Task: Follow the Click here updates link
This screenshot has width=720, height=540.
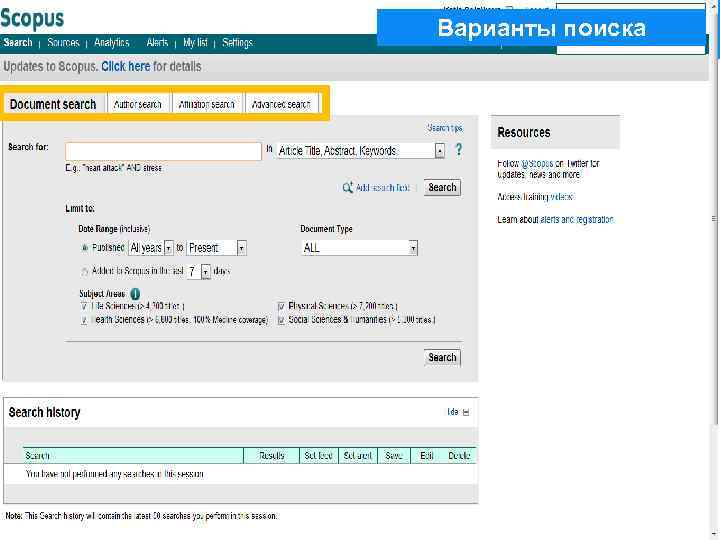Action: coord(125,67)
